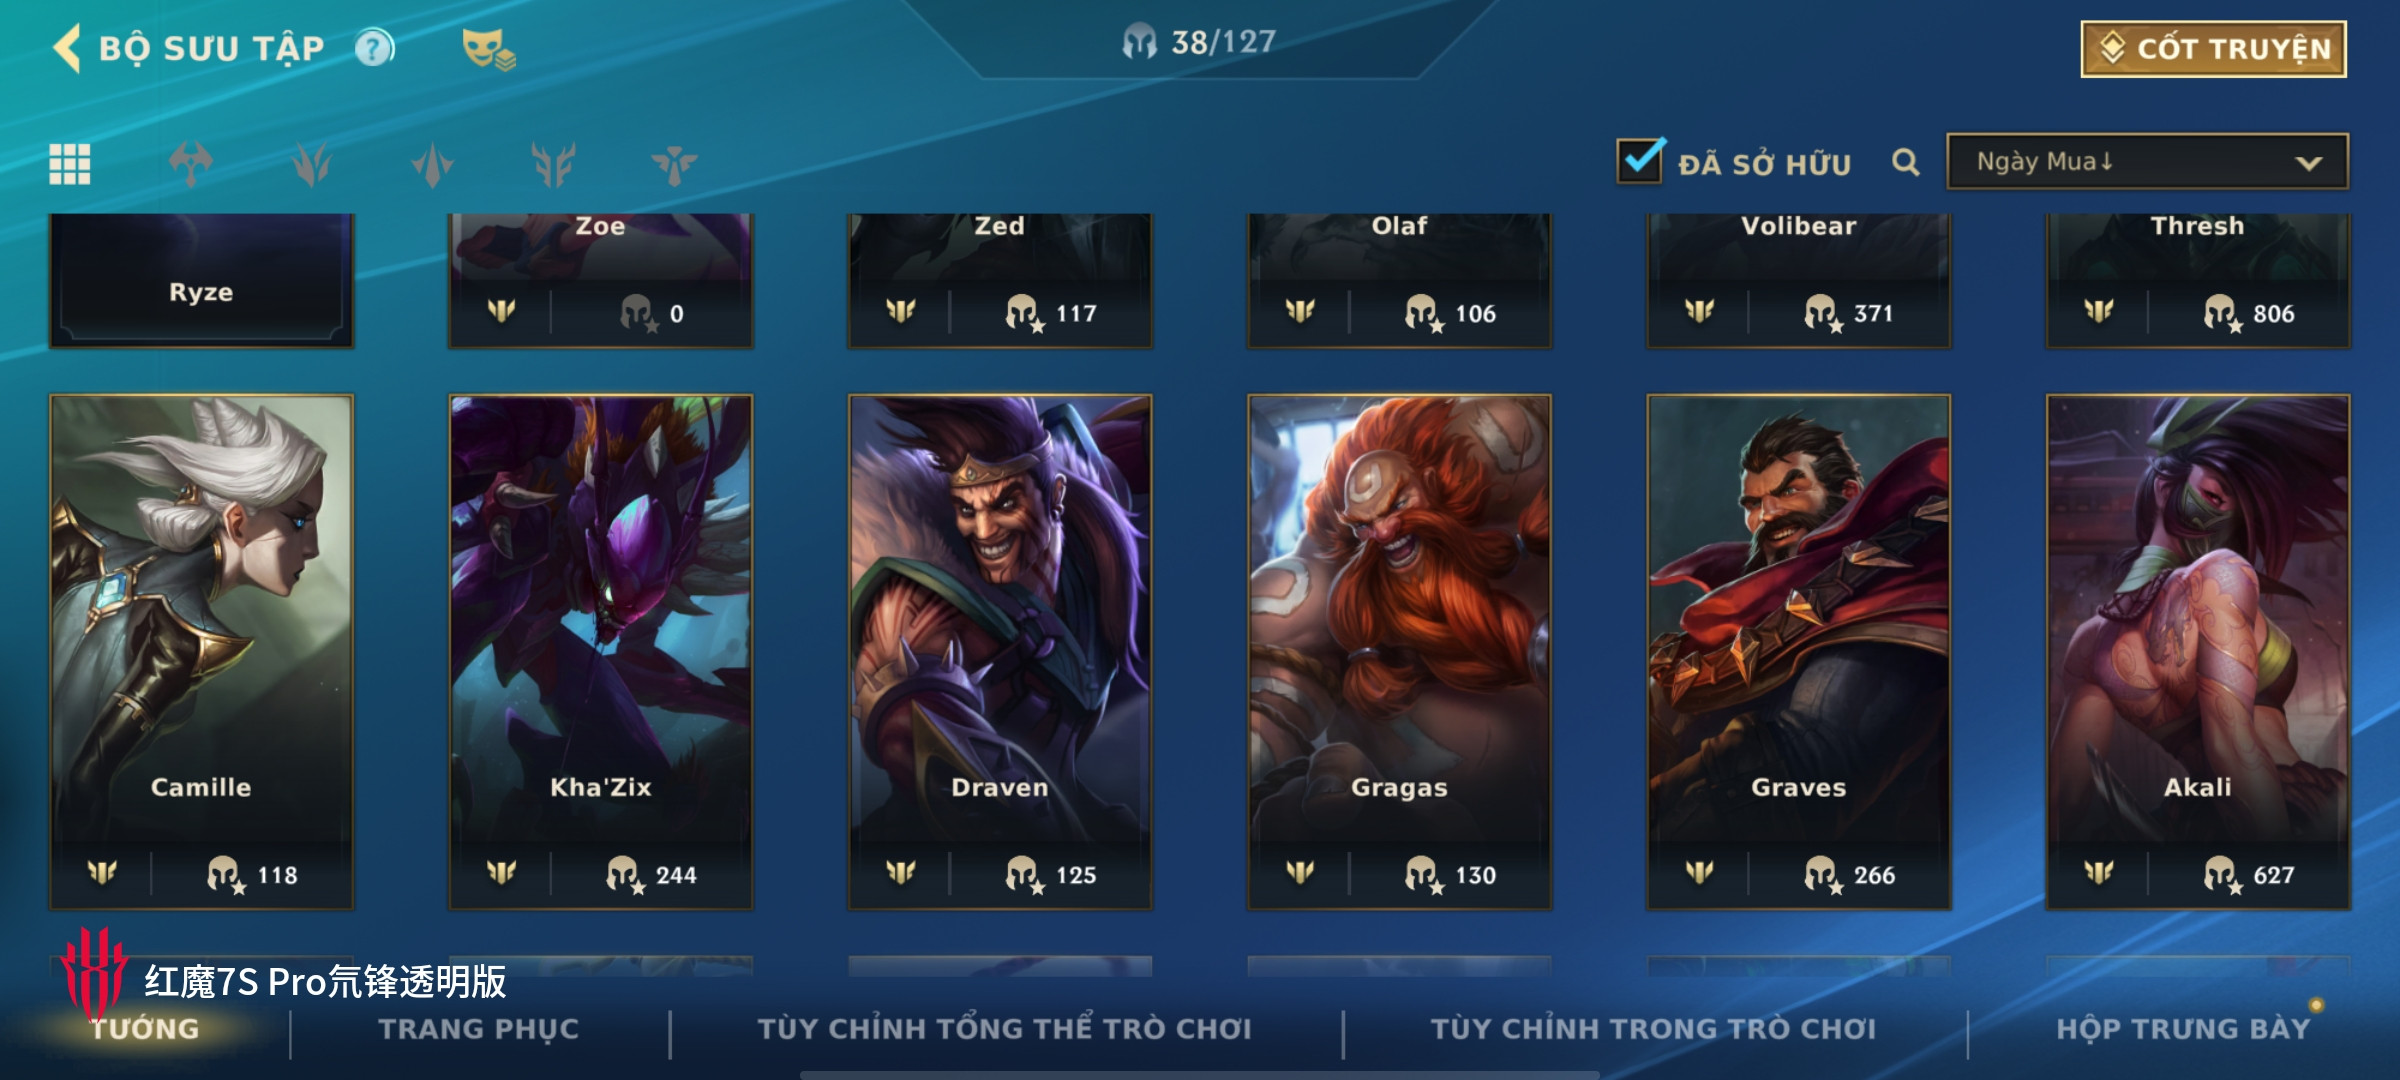This screenshot has width=2400, height=1080.
Task: Uncheck the Đã Sở Hữu checkbox
Action: (x=1641, y=160)
